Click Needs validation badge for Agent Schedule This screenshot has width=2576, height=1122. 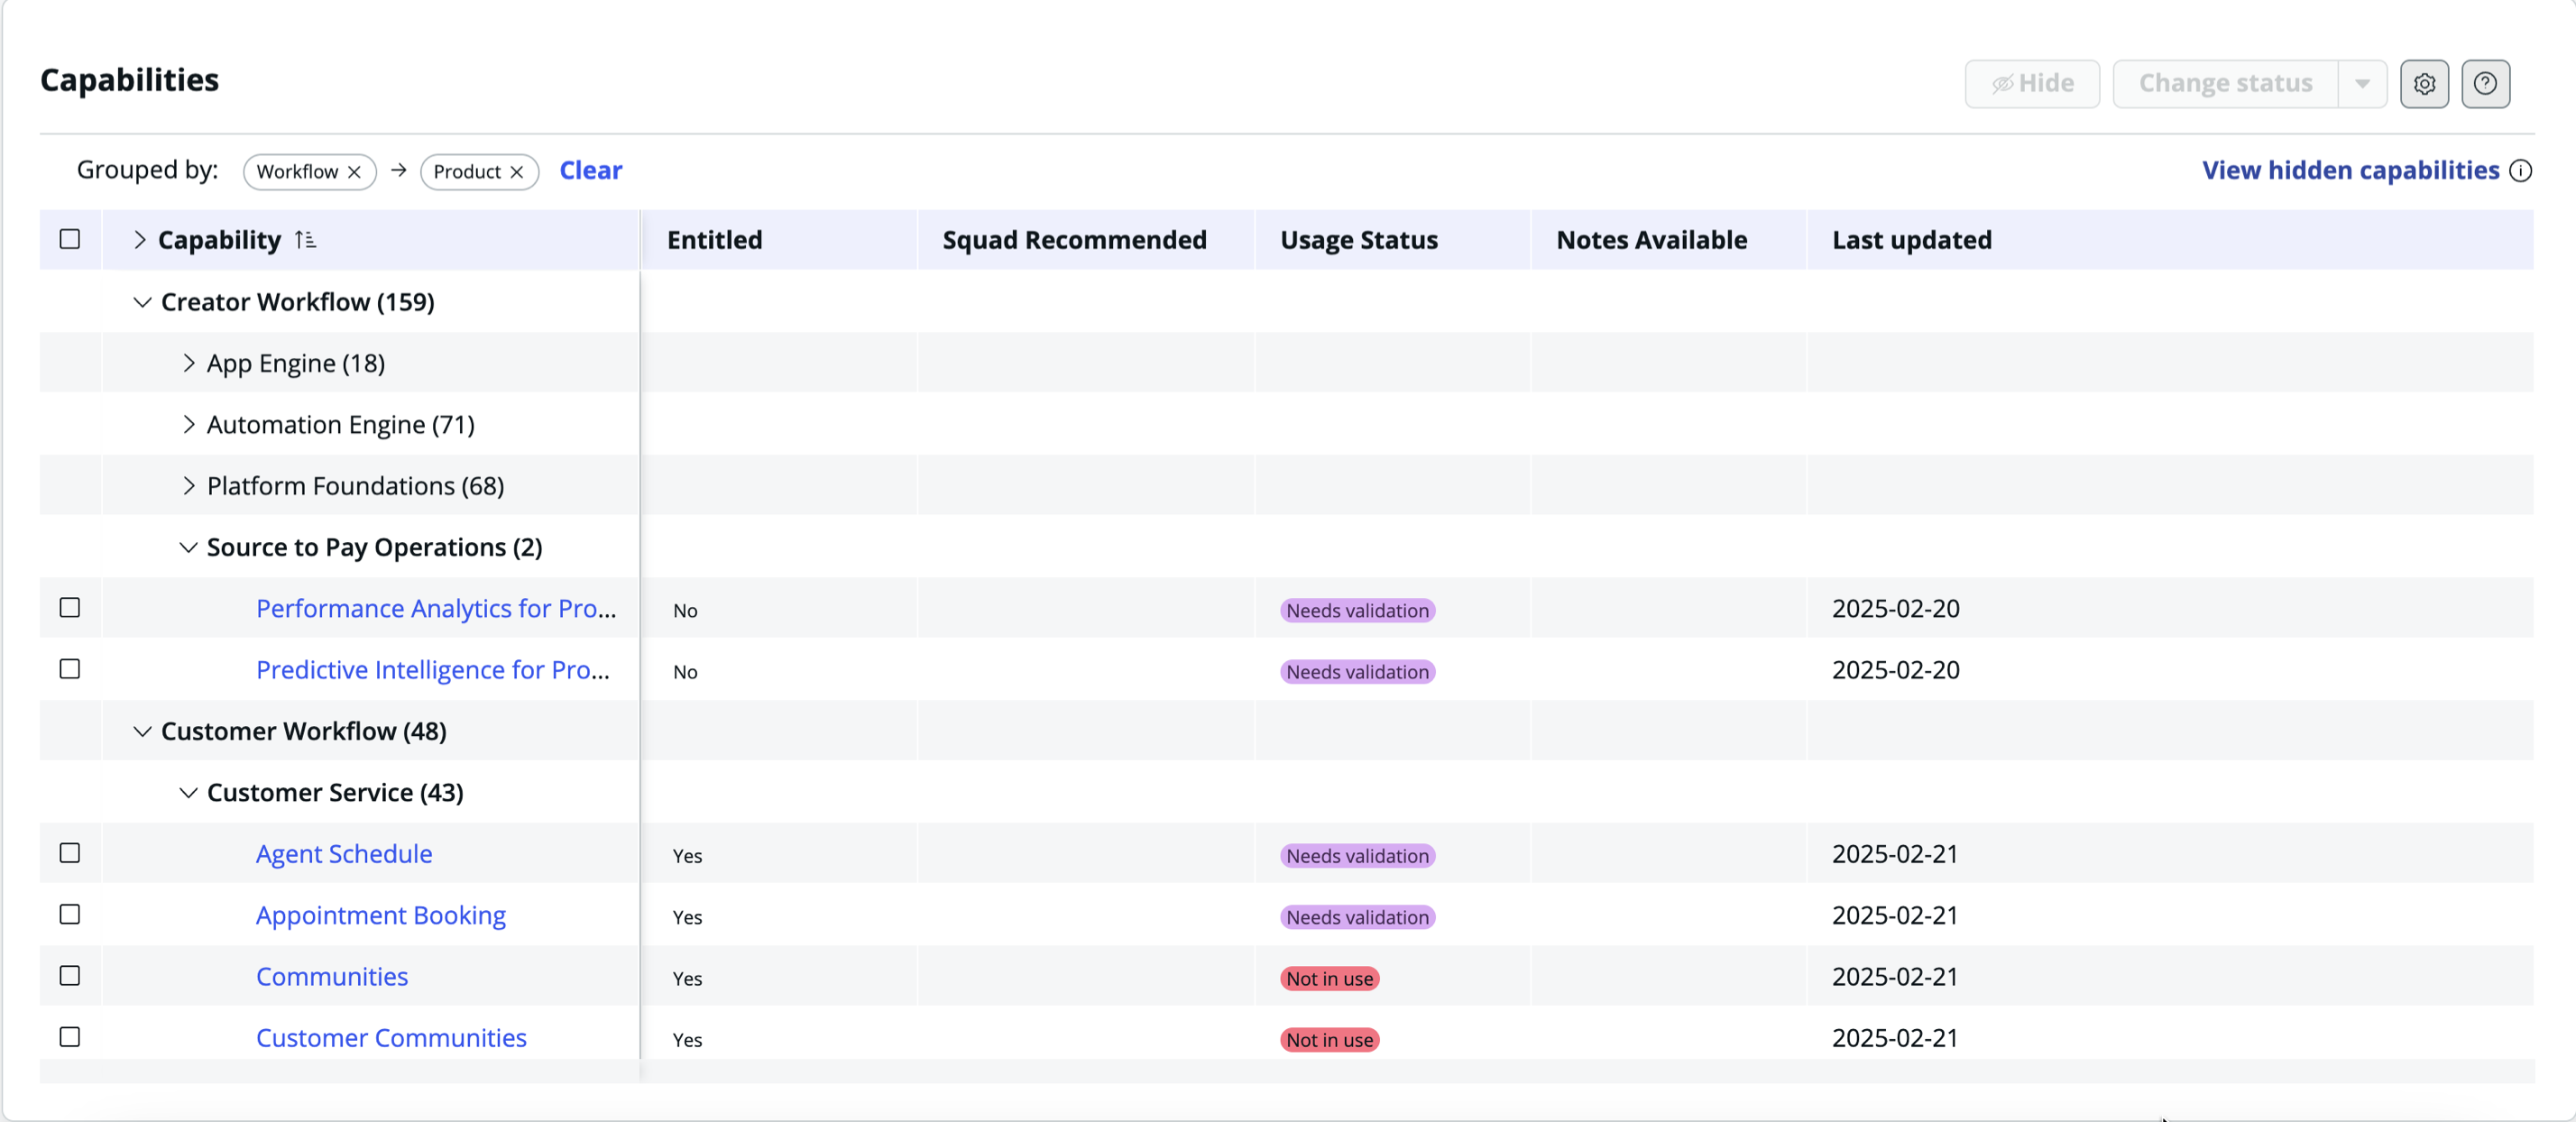[1357, 856]
